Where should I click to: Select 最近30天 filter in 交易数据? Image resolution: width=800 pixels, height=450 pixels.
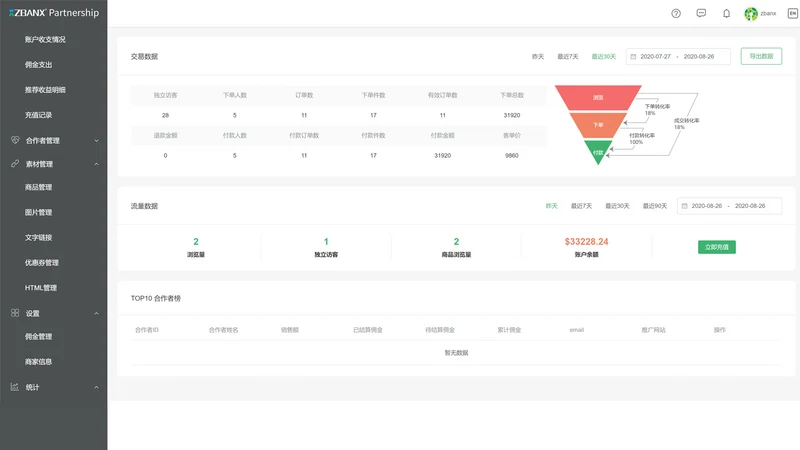point(604,57)
